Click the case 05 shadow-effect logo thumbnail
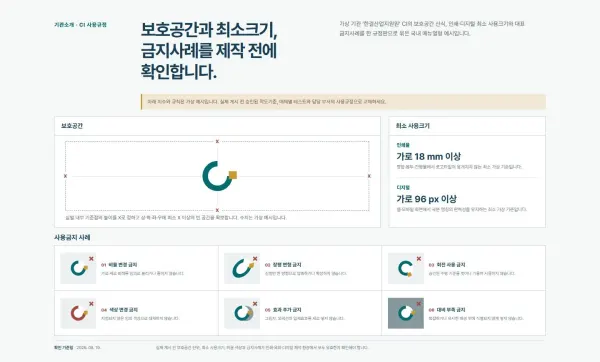 [x=242, y=313]
